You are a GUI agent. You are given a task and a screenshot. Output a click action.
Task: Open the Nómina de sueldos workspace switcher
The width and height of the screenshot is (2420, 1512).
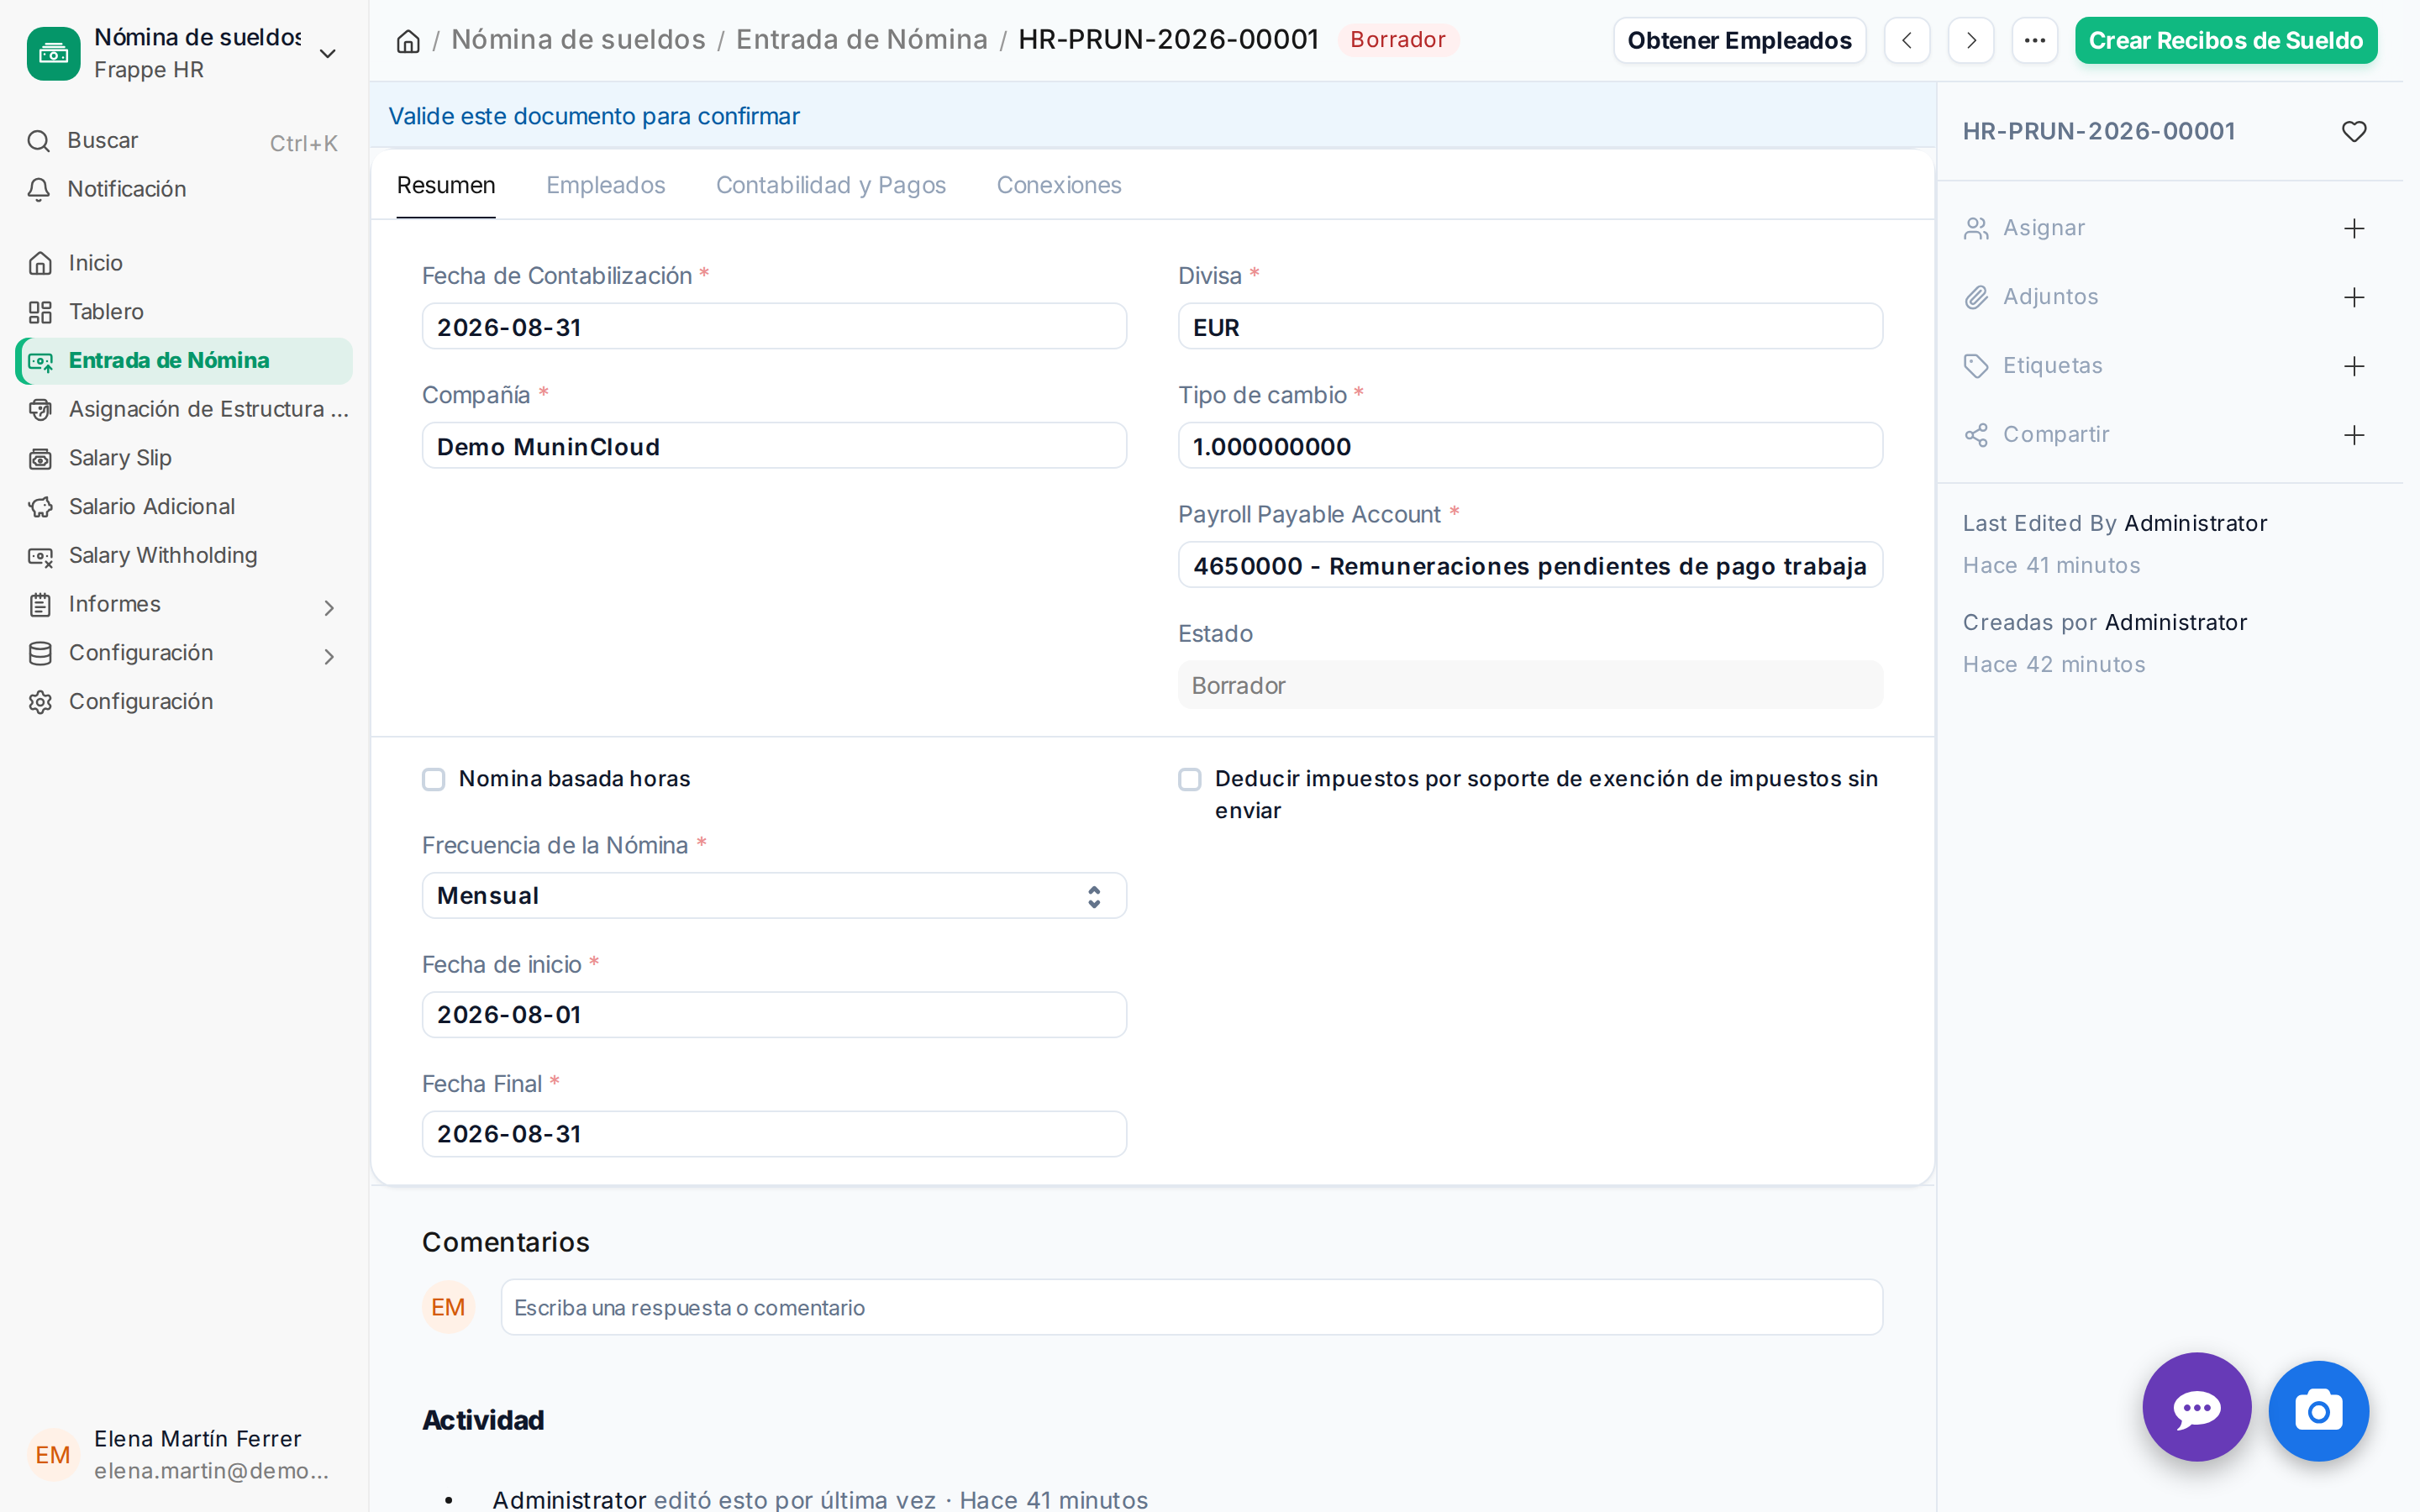pos(184,53)
